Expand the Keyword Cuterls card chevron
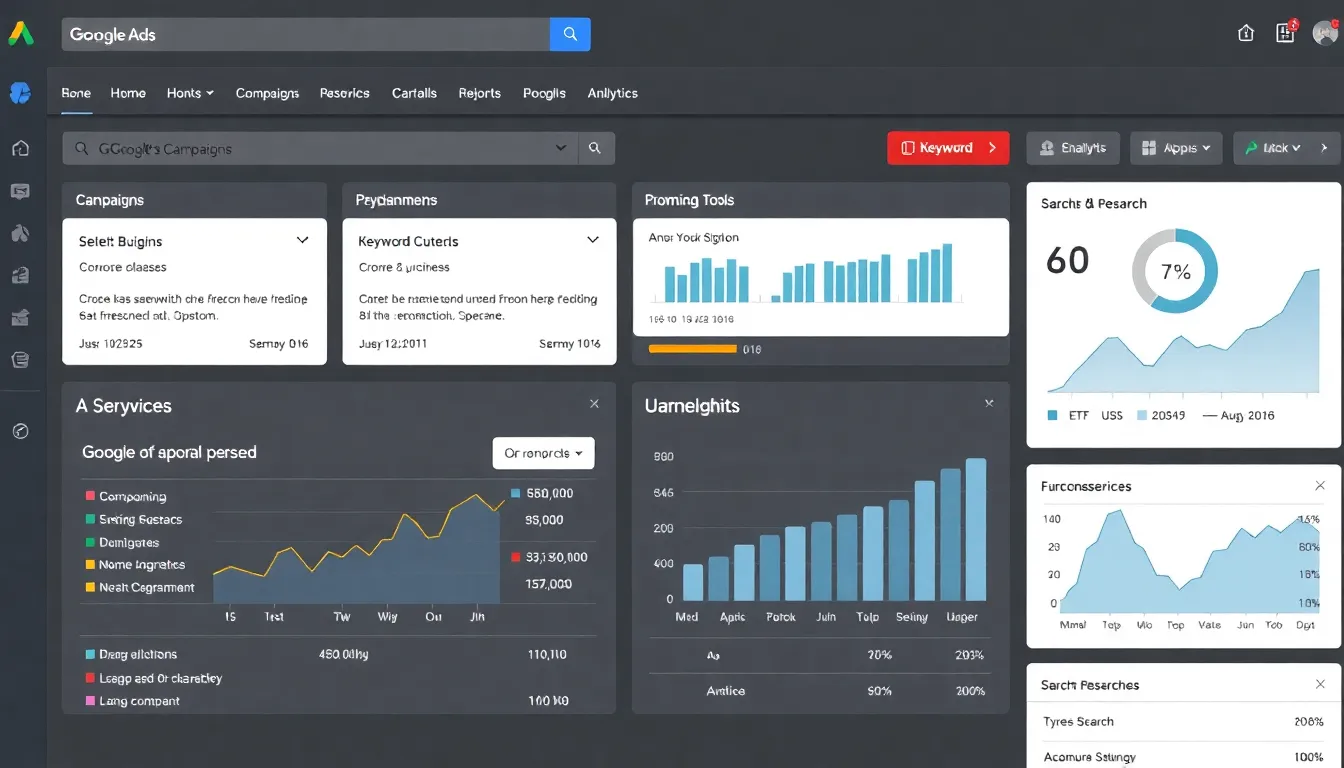The width and height of the screenshot is (1344, 768). 593,240
